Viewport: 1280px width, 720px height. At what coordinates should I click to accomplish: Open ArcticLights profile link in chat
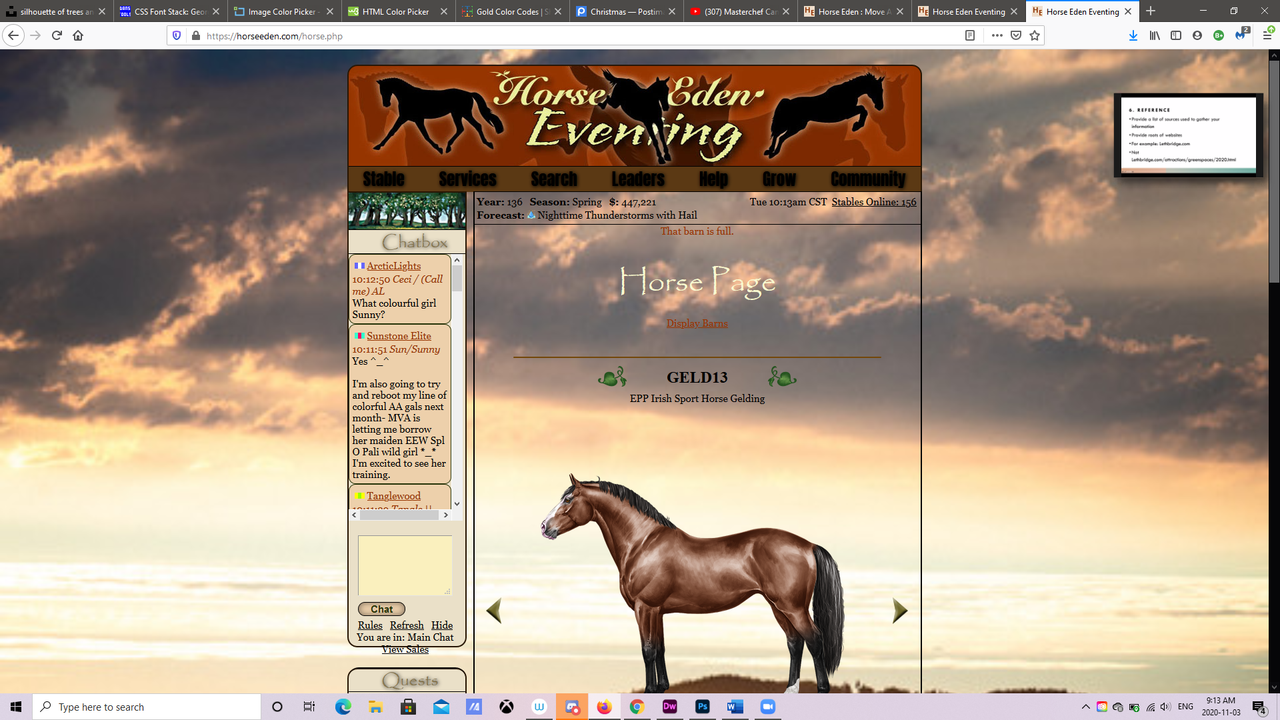(393, 266)
